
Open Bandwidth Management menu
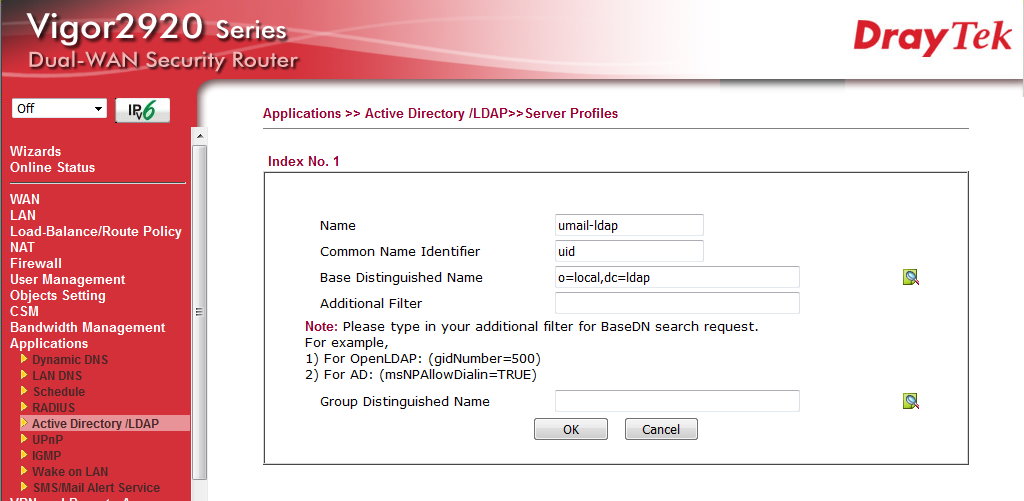(x=88, y=327)
